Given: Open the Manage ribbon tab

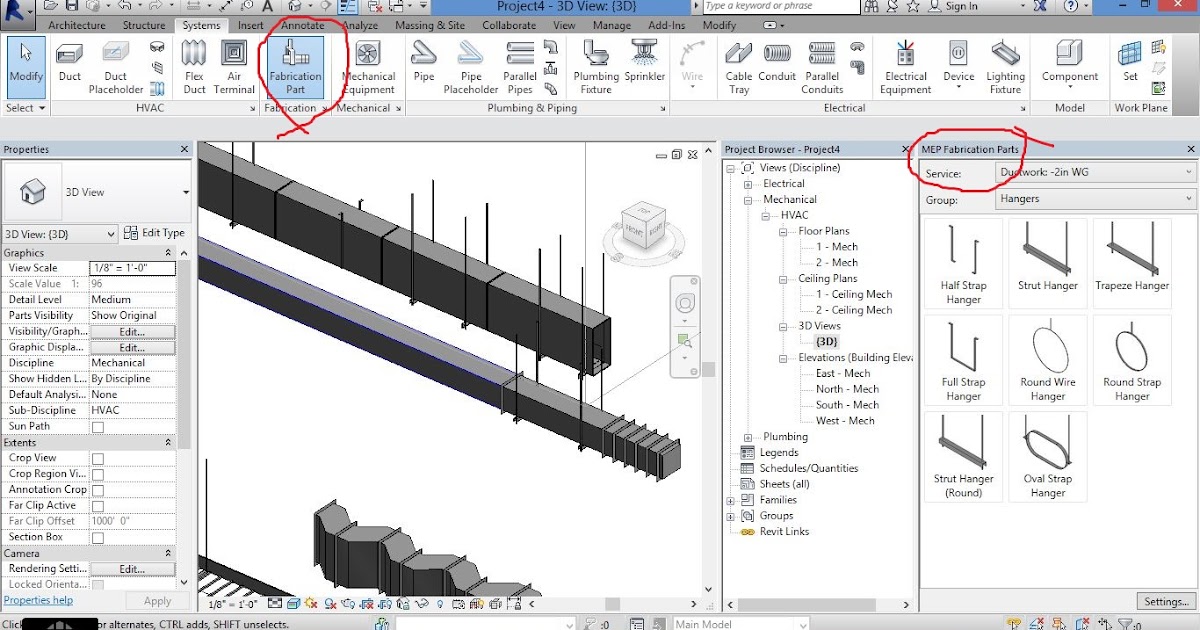Looking at the screenshot, I should 611,25.
